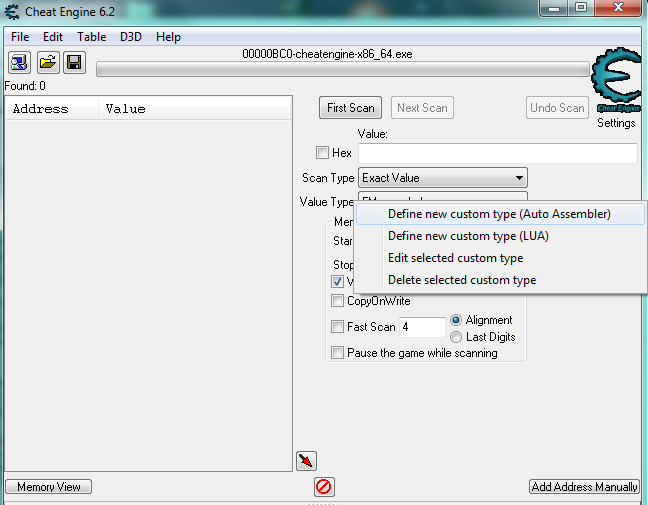The width and height of the screenshot is (648, 505).
Task: Select the Last Digits radio button
Action: [x=456, y=337]
